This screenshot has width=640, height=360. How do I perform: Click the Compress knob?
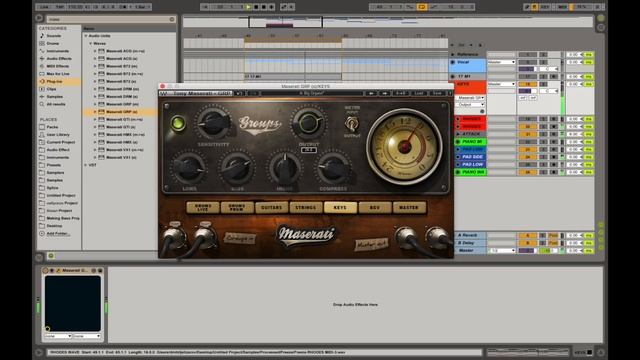(333, 168)
